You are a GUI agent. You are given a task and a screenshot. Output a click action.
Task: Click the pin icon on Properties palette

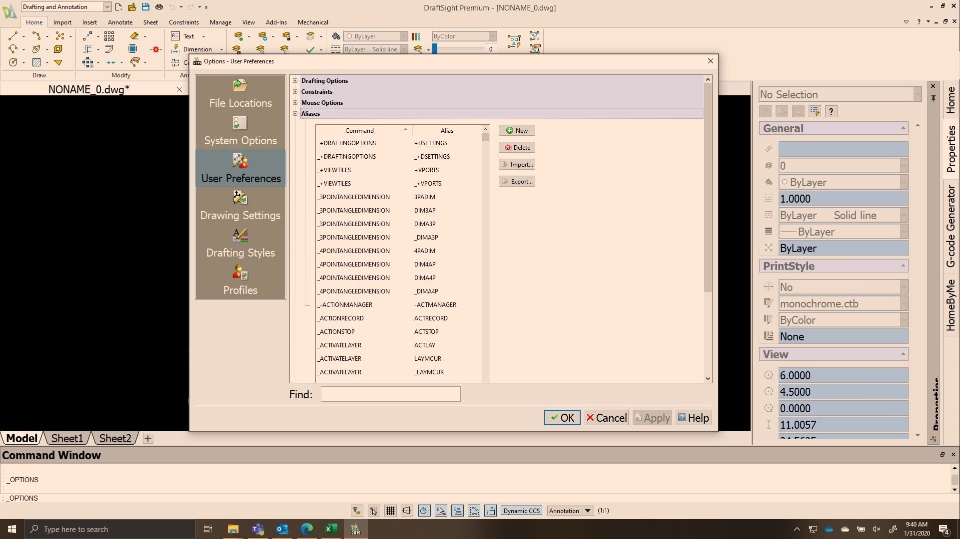coord(933,98)
